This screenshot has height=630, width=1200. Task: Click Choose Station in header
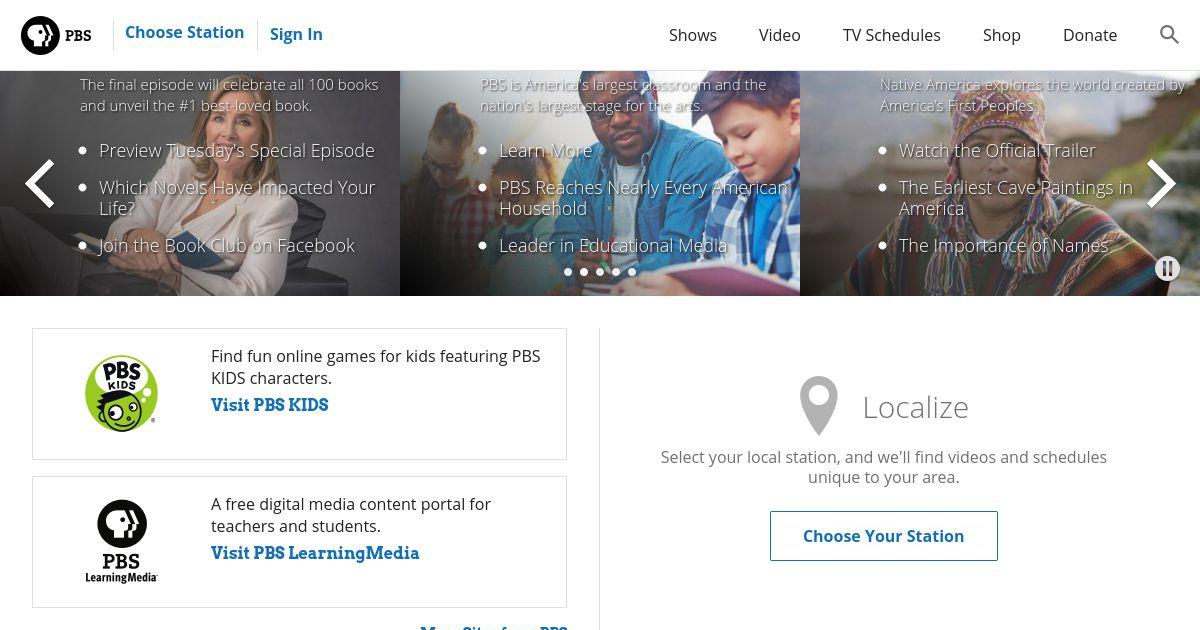tap(185, 33)
